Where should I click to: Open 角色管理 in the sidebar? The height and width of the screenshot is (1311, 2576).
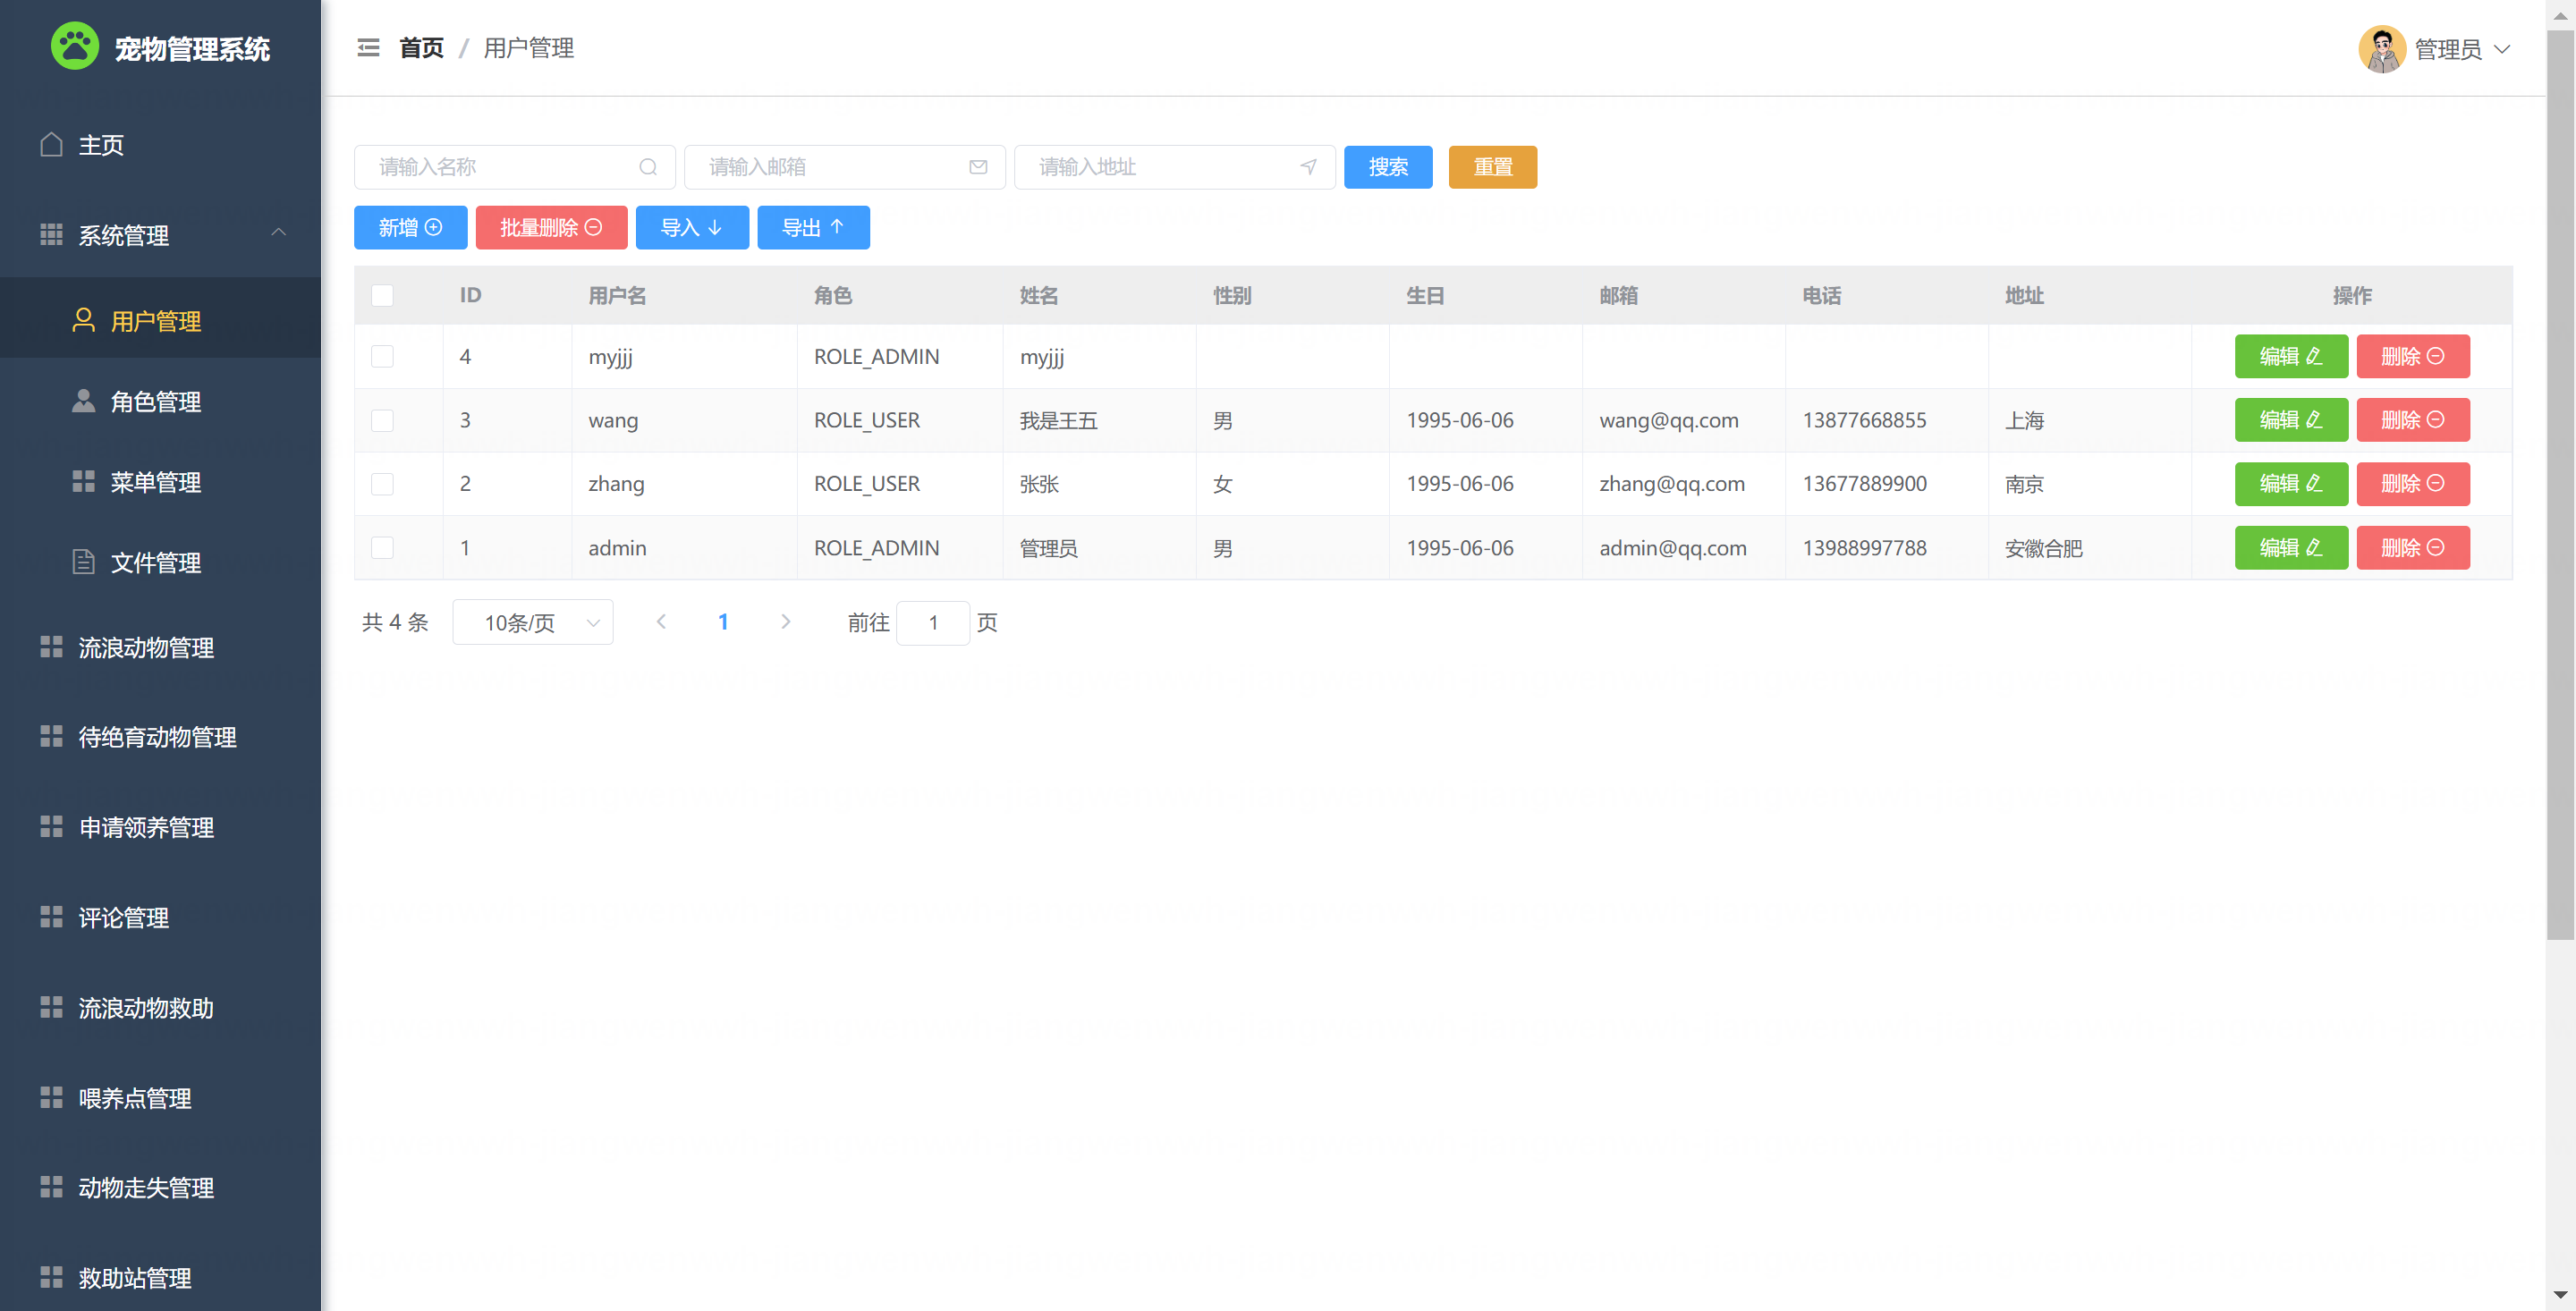[x=156, y=402]
